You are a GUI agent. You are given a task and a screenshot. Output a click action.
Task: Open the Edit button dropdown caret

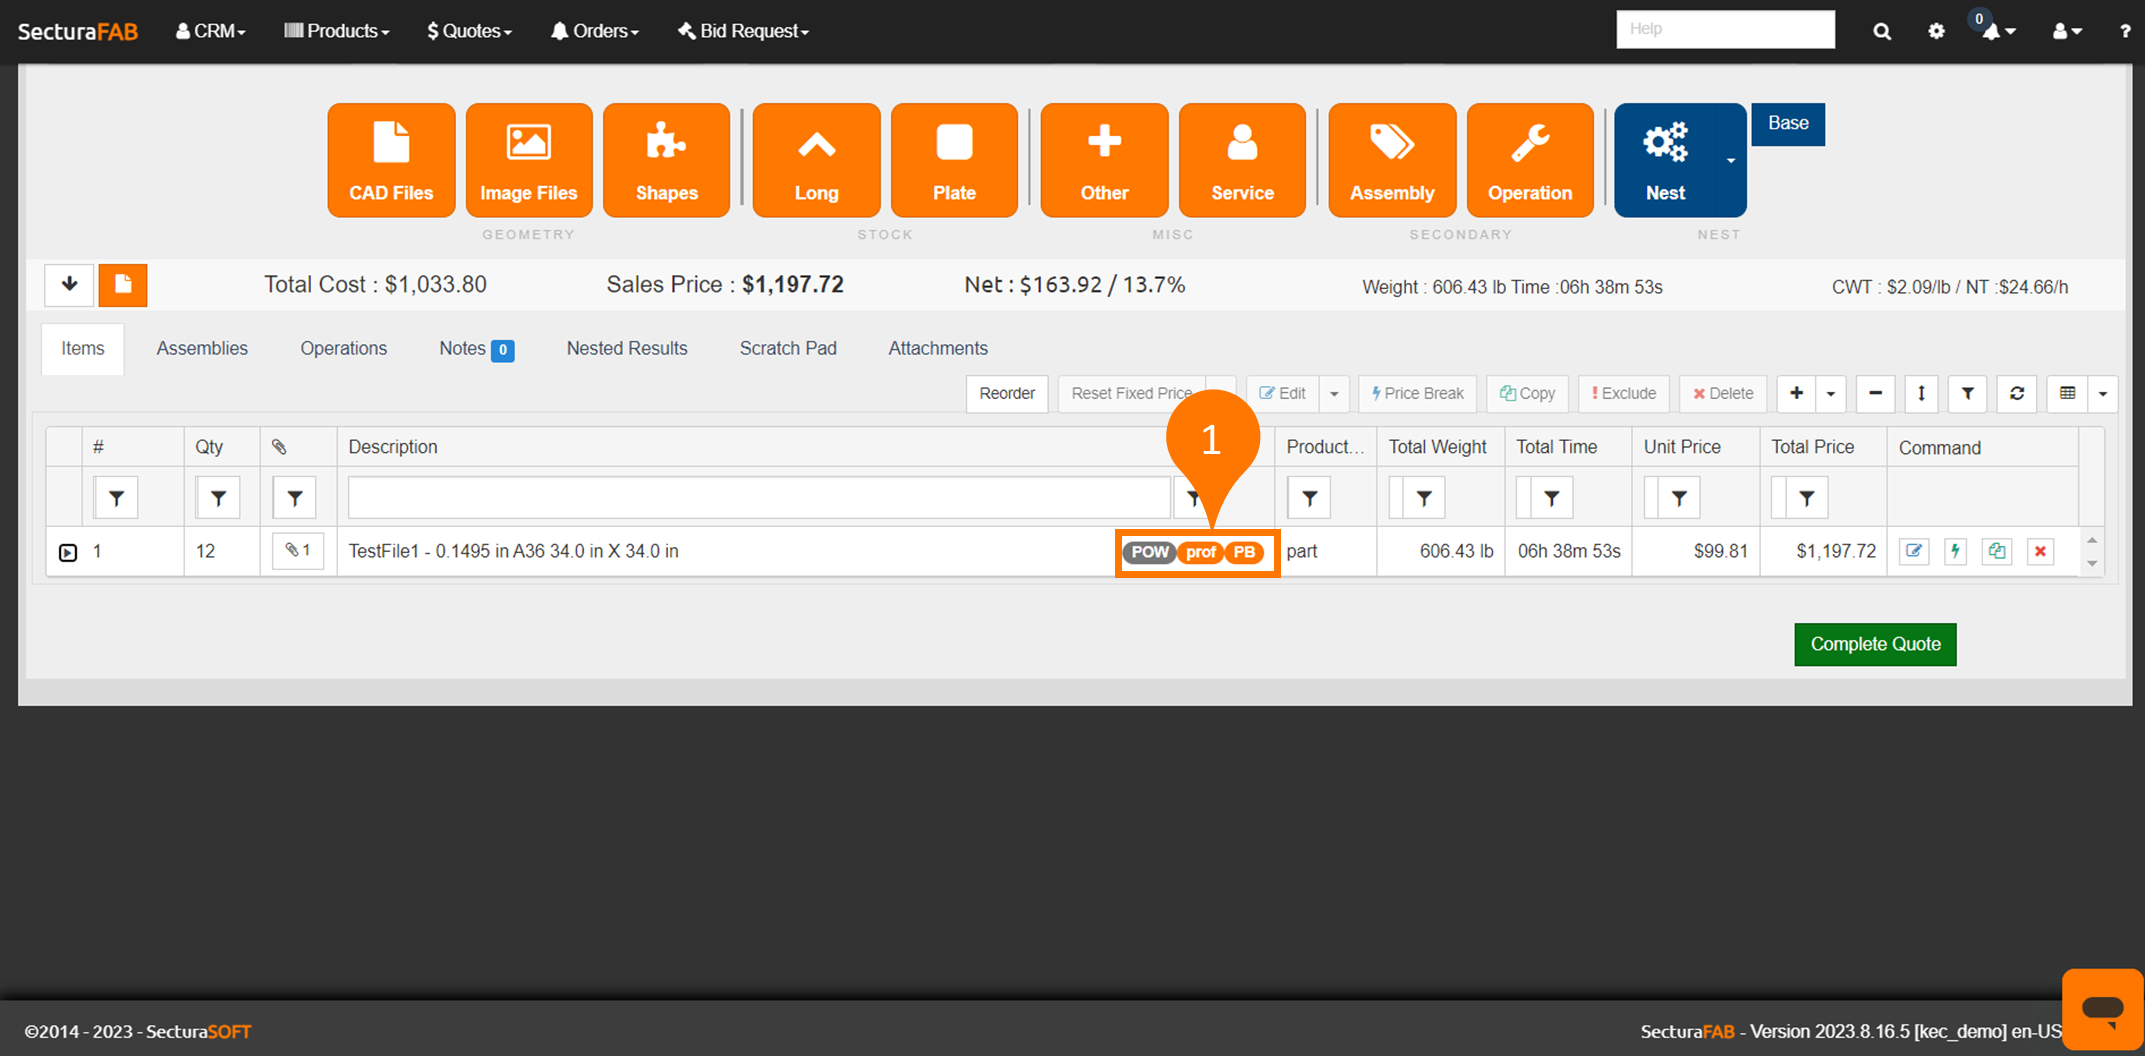coord(1334,394)
